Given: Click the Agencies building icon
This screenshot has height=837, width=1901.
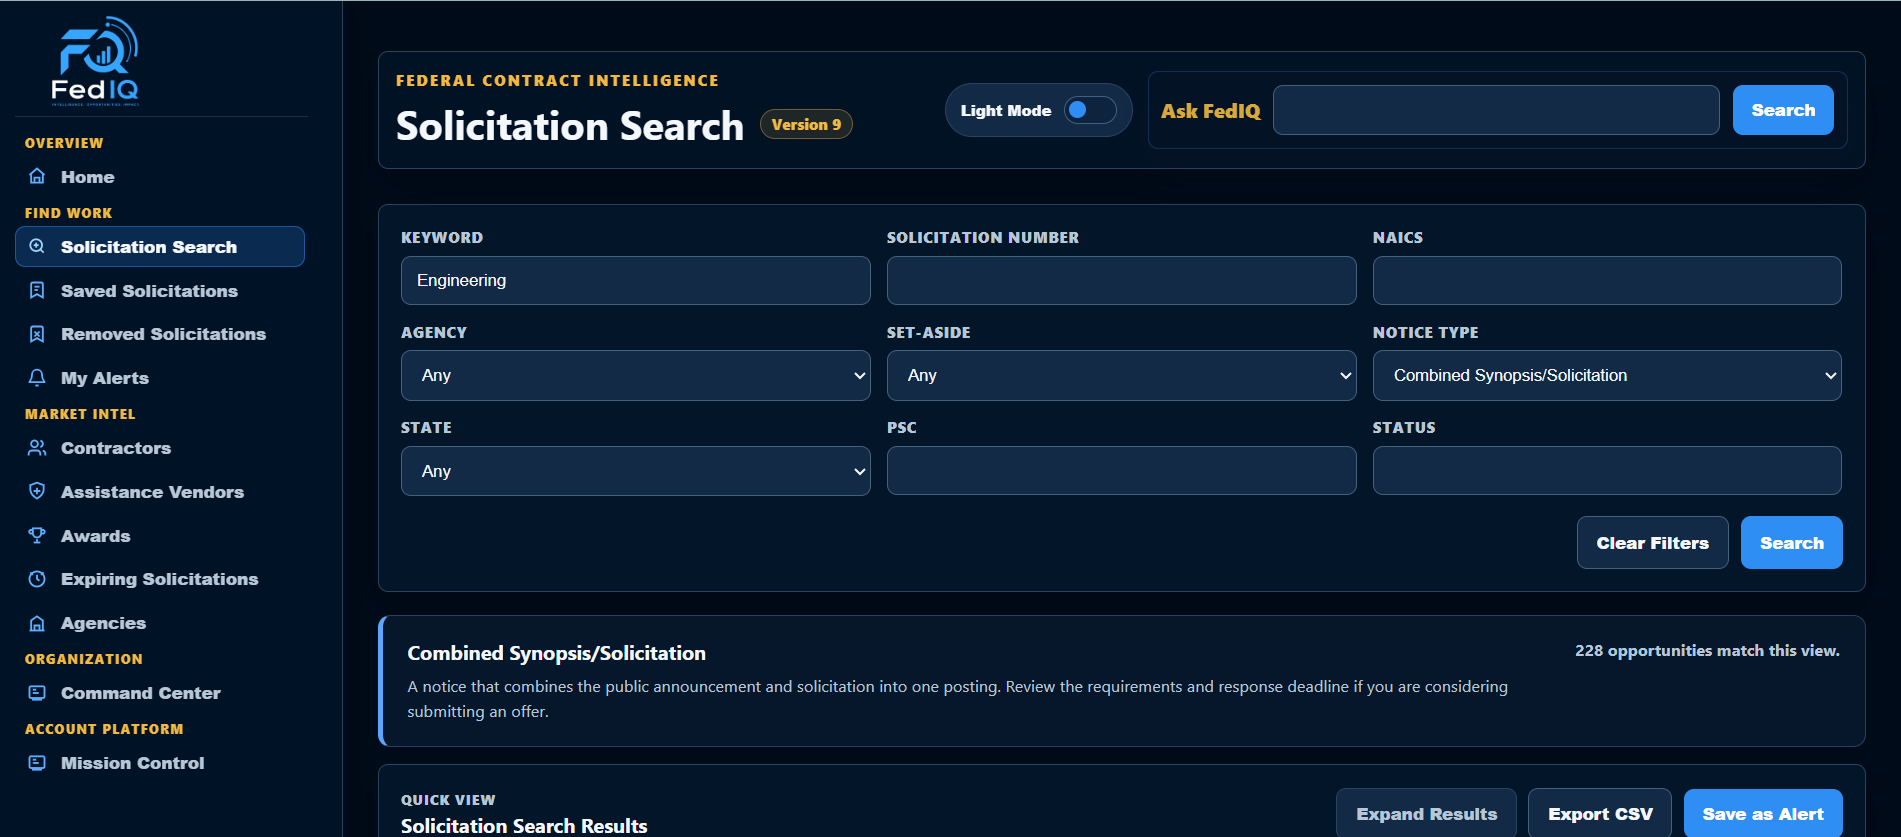Looking at the screenshot, I should click(37, 623).
